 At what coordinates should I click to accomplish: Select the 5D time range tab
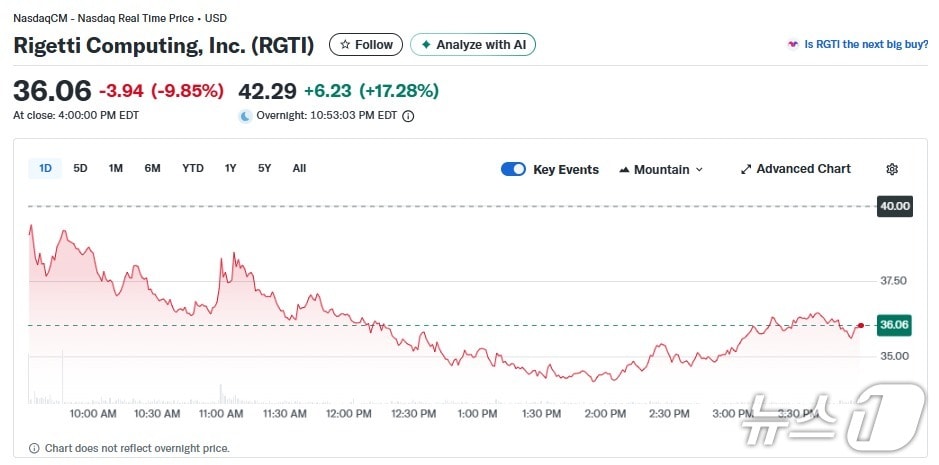pos(80,168)
